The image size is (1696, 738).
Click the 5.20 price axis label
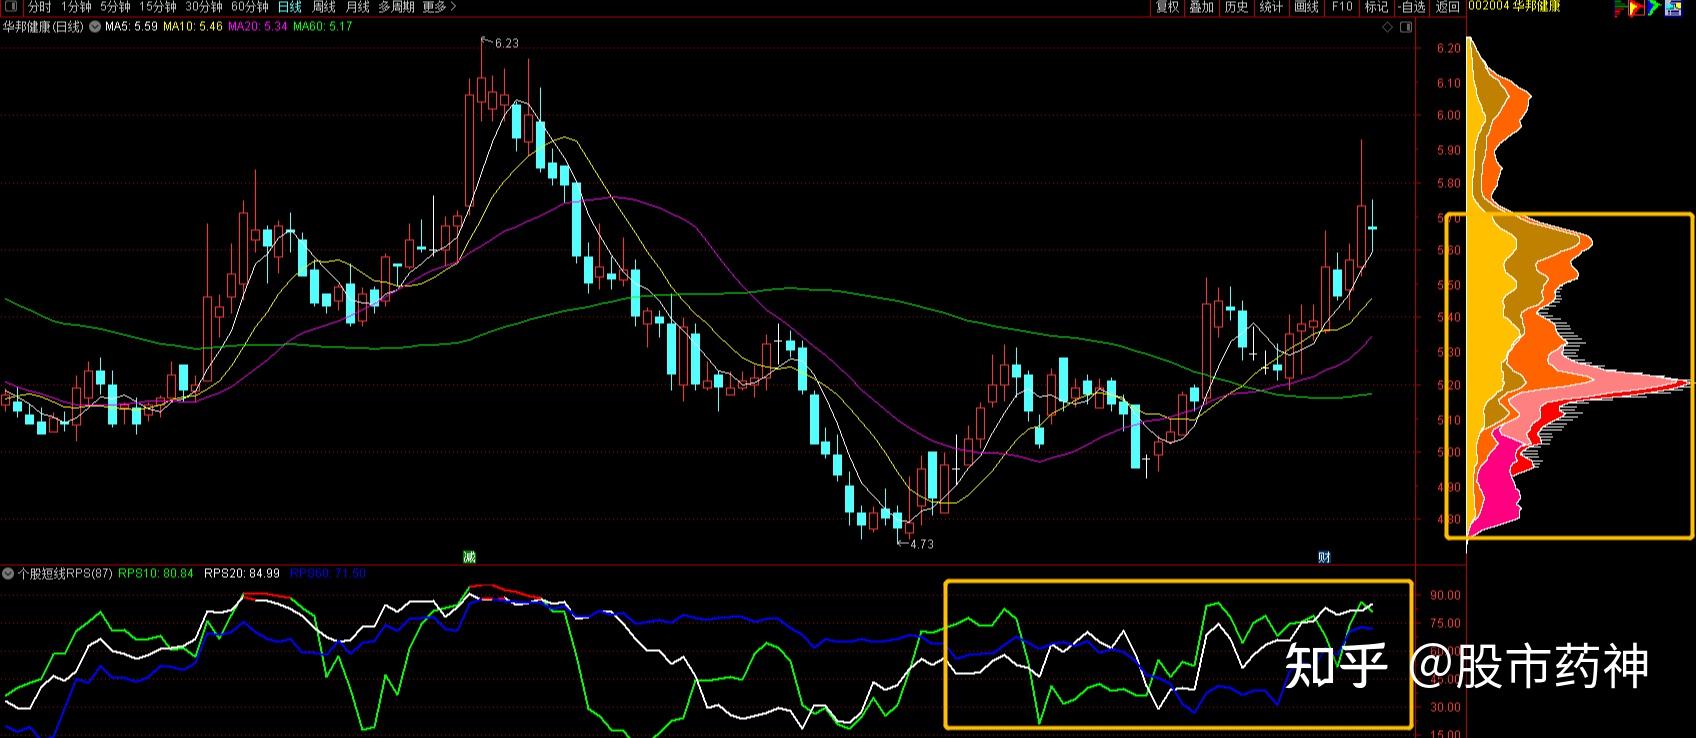(1448, 385)
